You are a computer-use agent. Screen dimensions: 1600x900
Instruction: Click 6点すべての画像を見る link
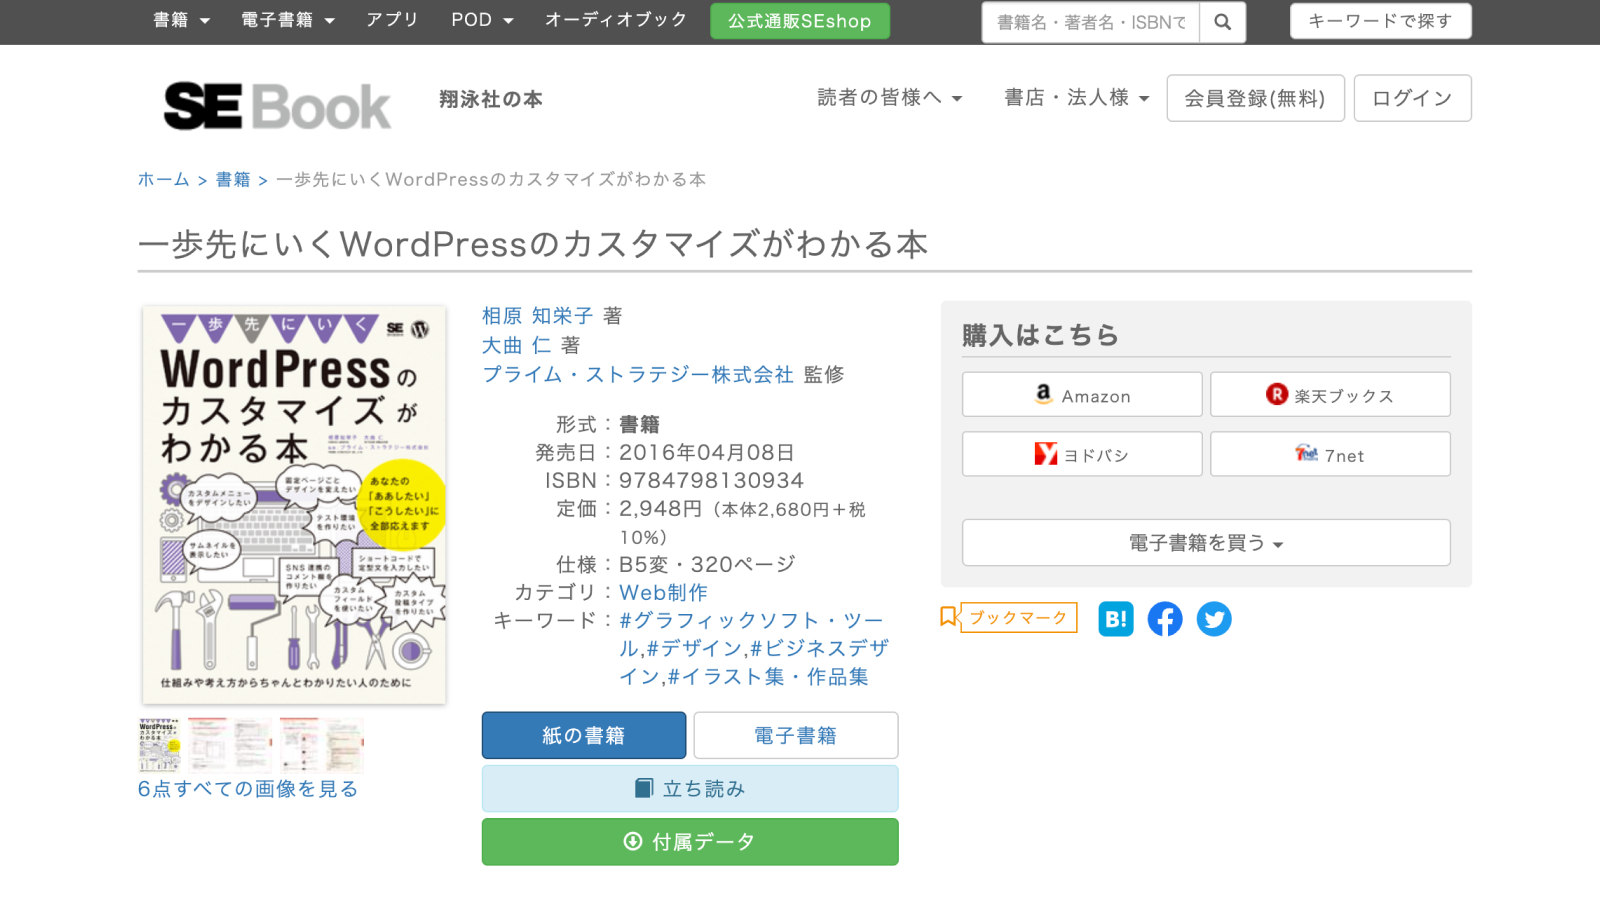(x=248, y=789)
